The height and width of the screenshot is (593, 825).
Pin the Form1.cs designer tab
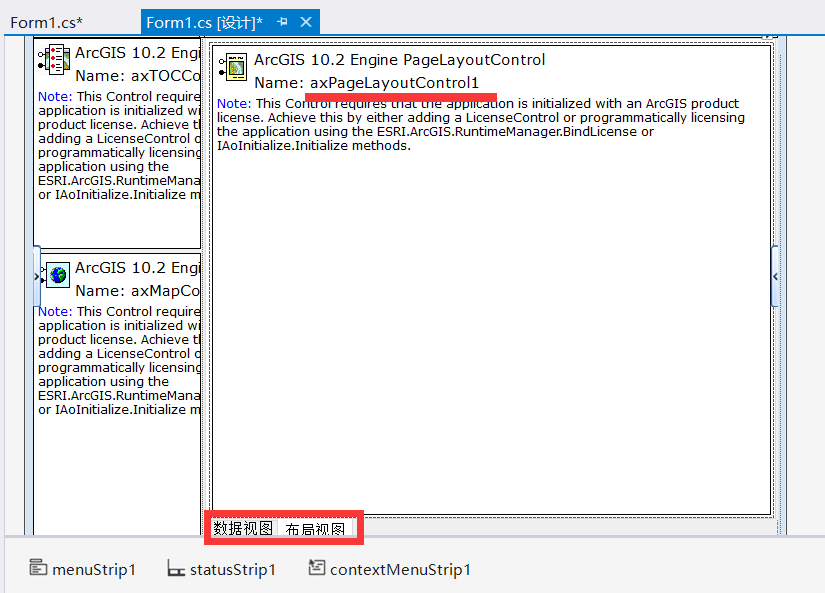[x=283, y=22]
